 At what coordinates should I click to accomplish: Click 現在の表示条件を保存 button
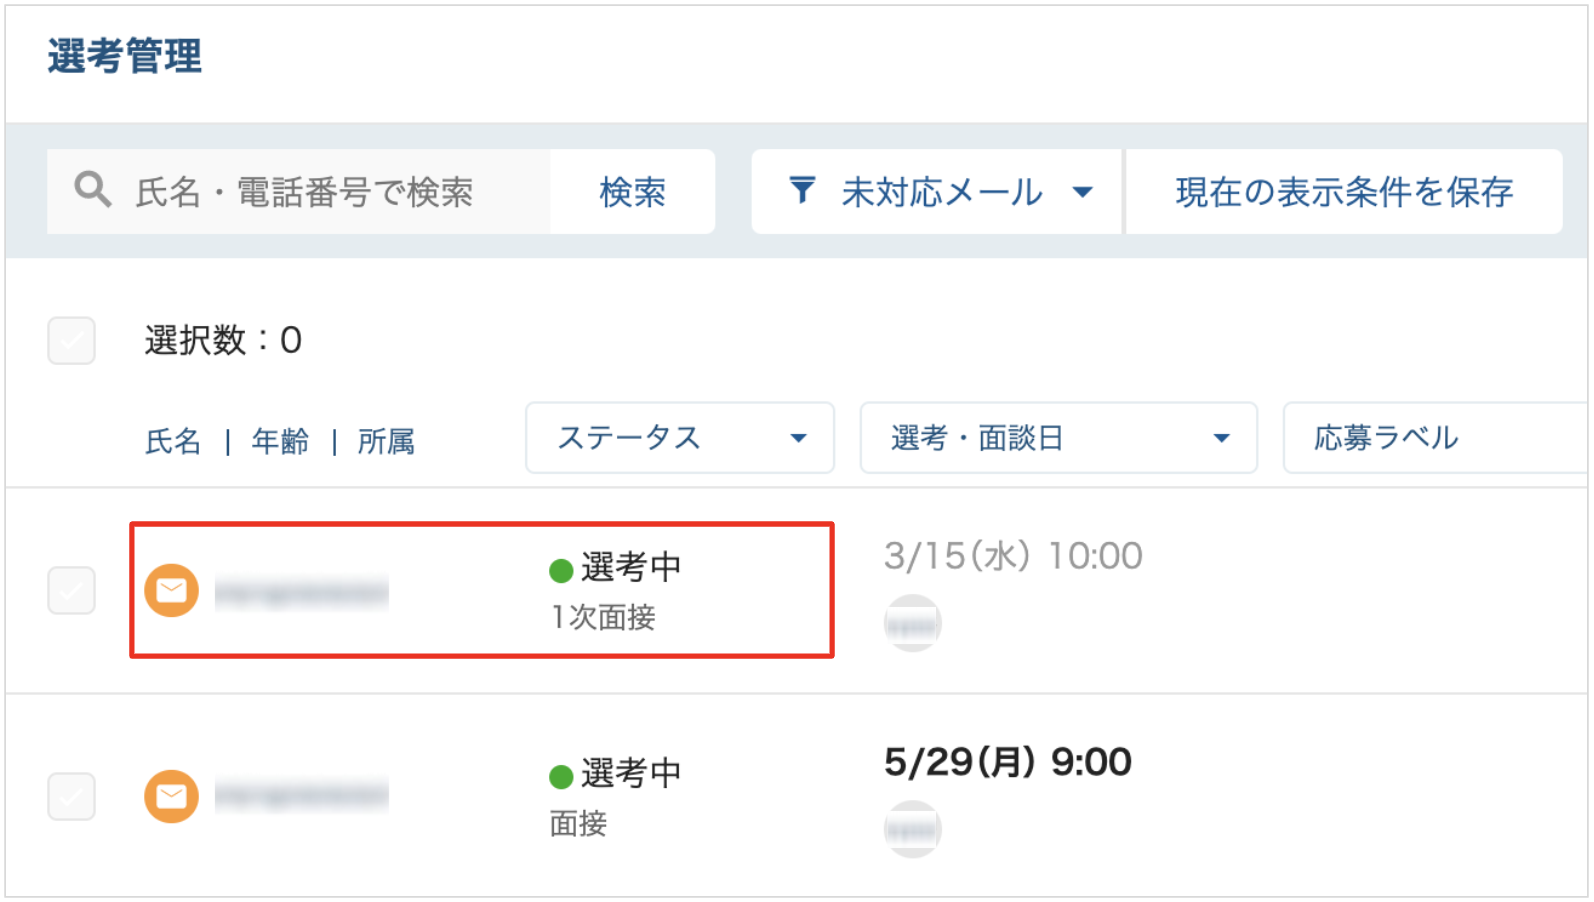1344,192
